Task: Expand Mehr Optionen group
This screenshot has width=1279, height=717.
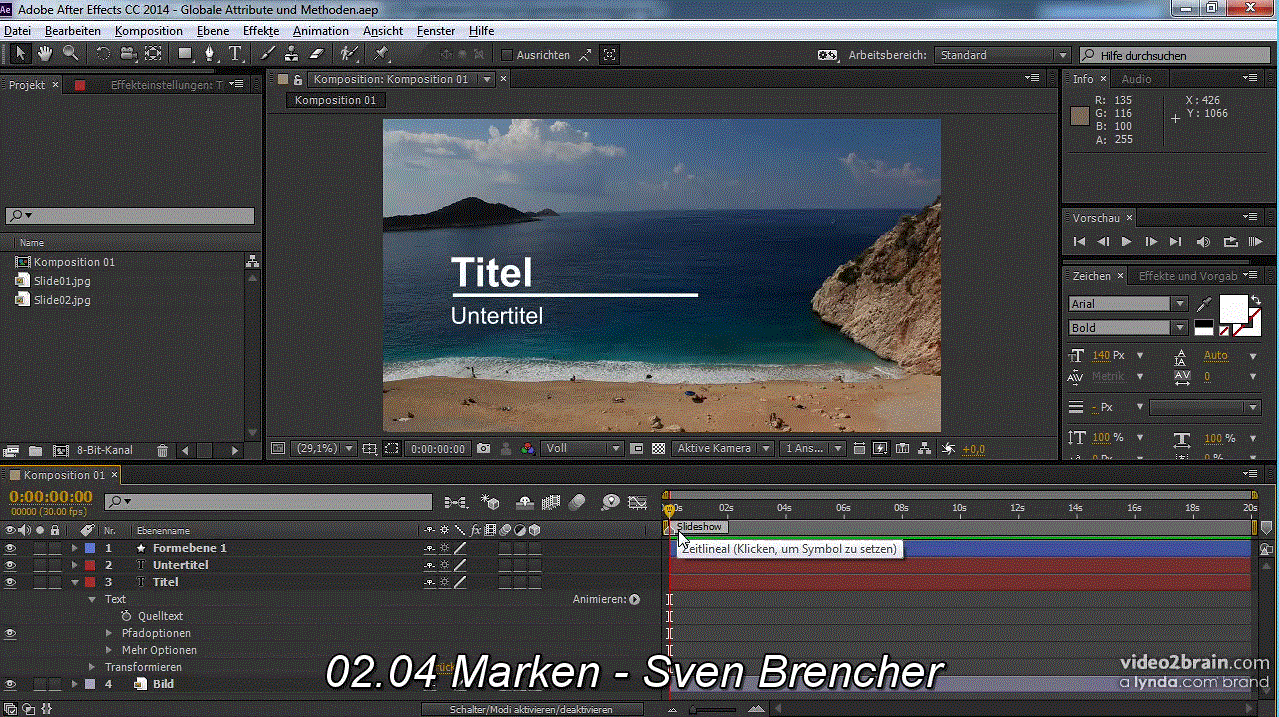Action: click(x=110, y=650)
